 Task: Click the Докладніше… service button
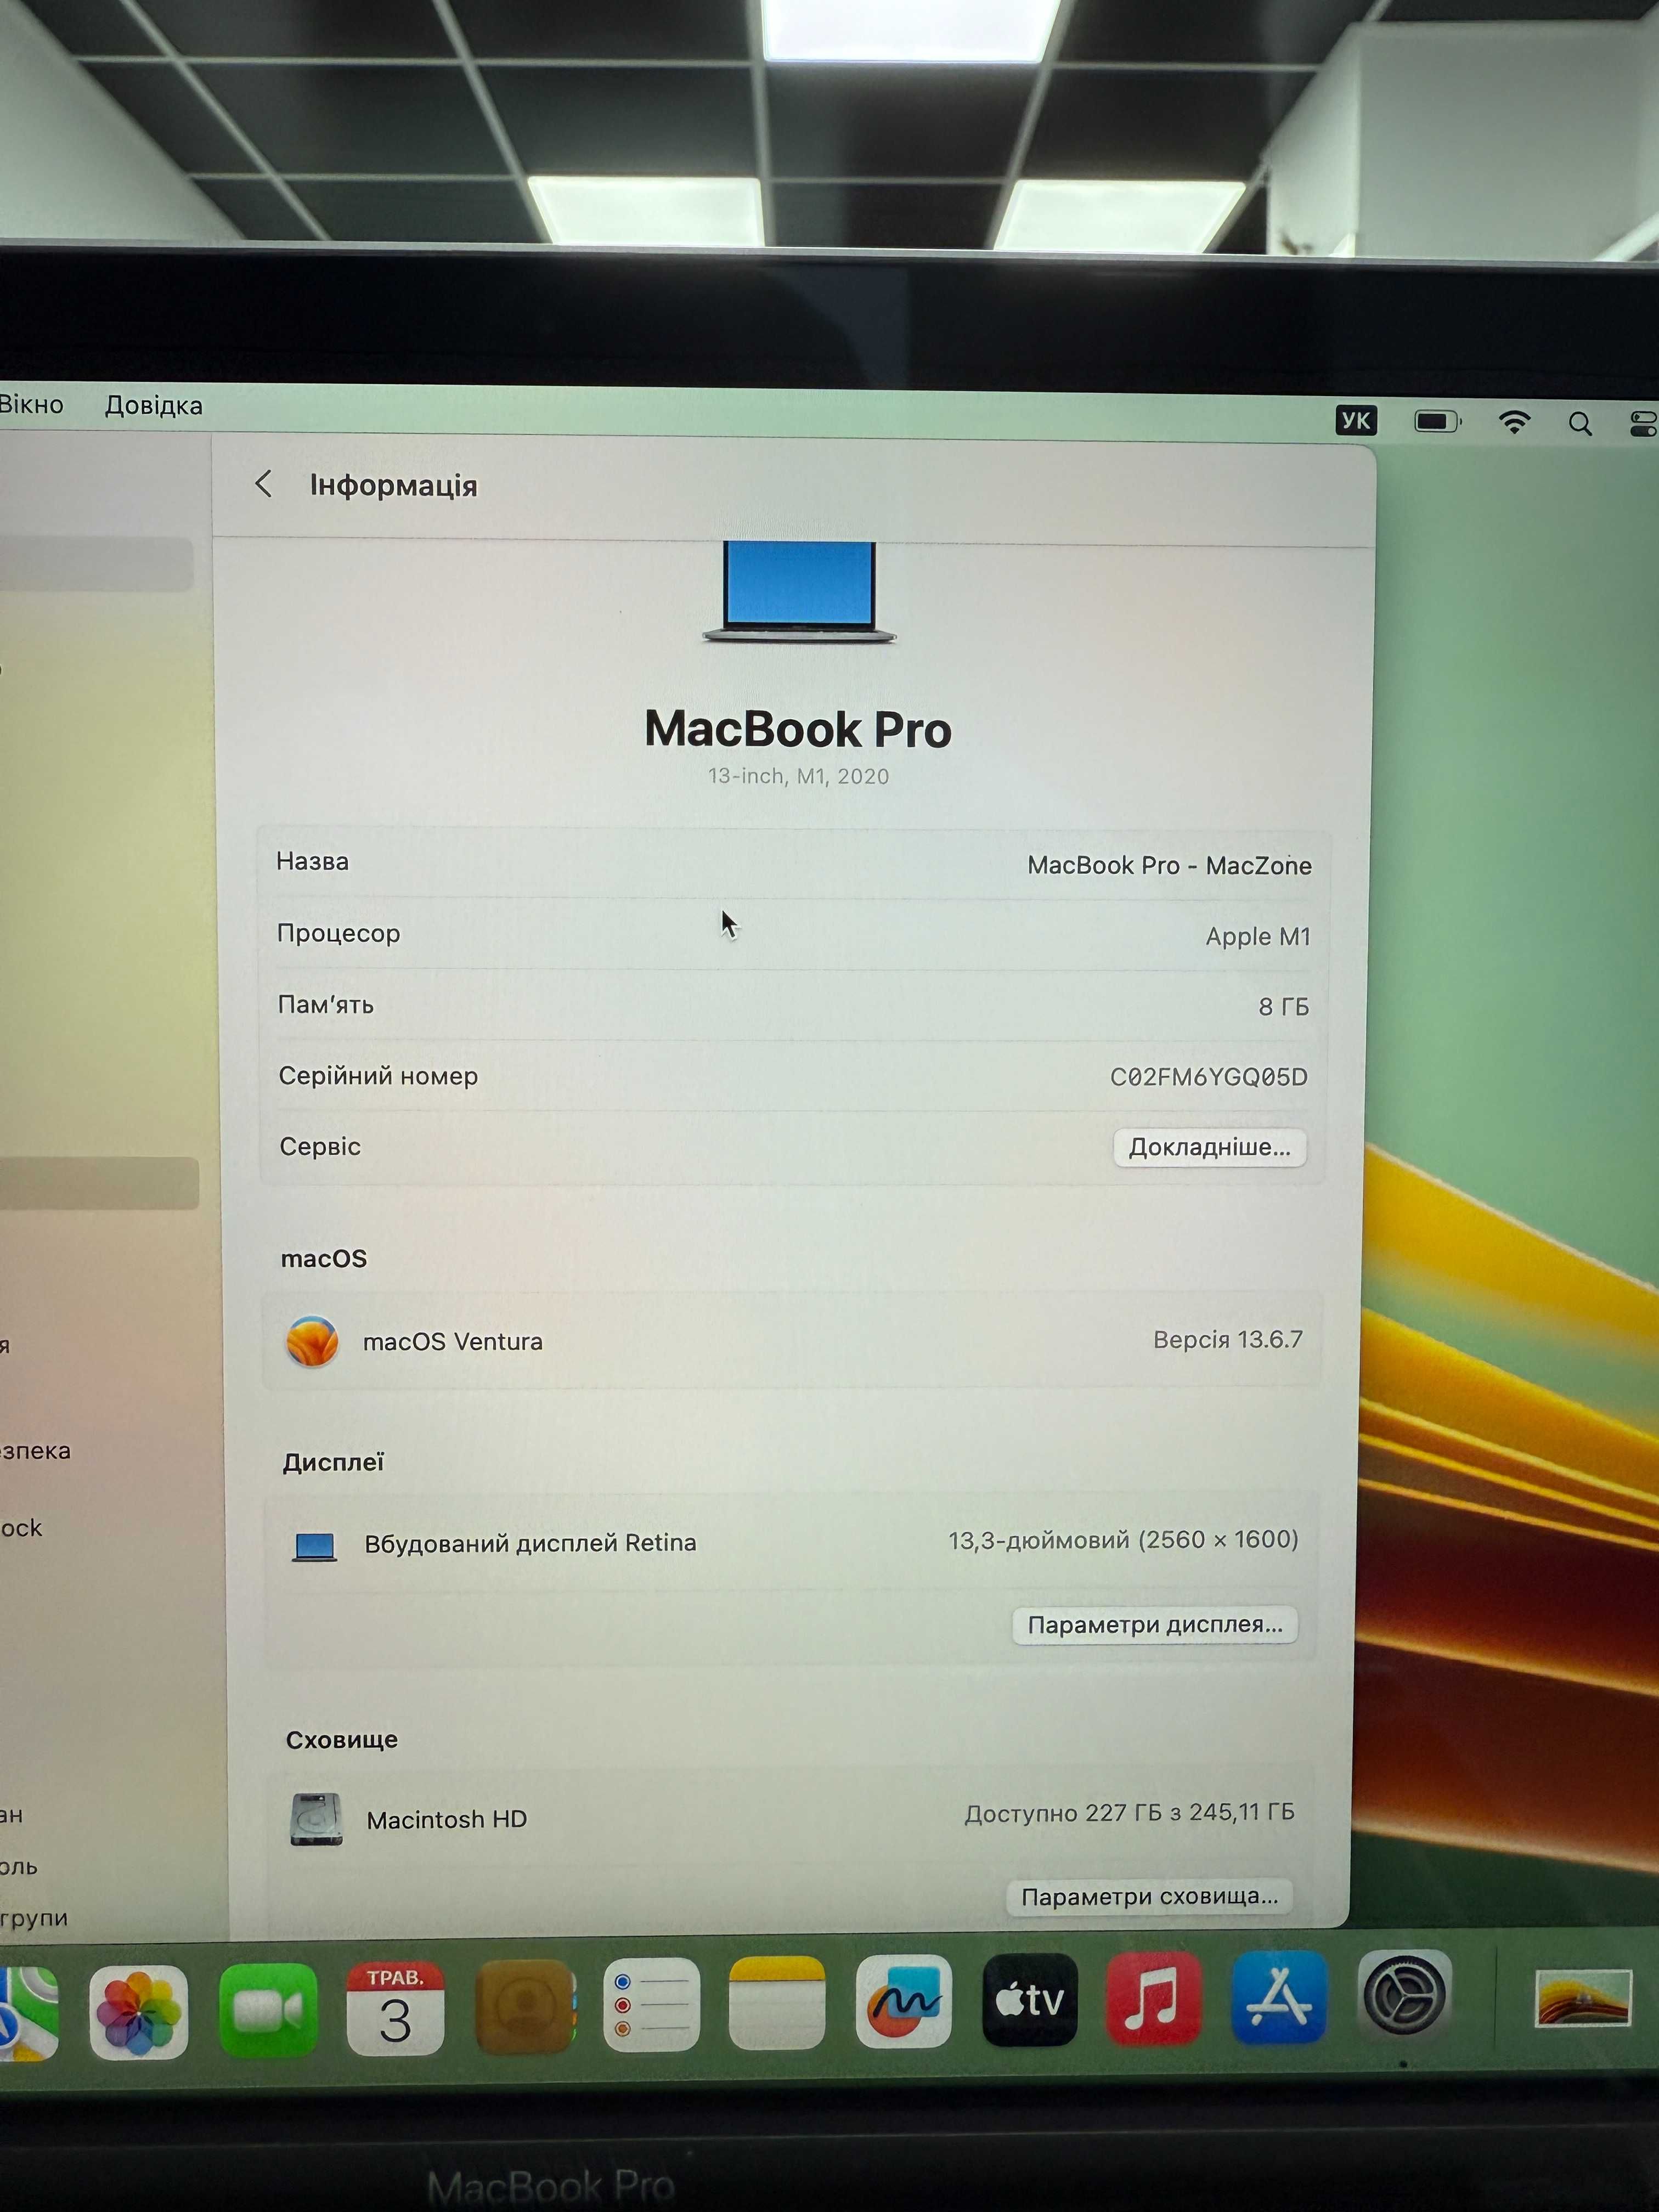pos(1210,1148)
